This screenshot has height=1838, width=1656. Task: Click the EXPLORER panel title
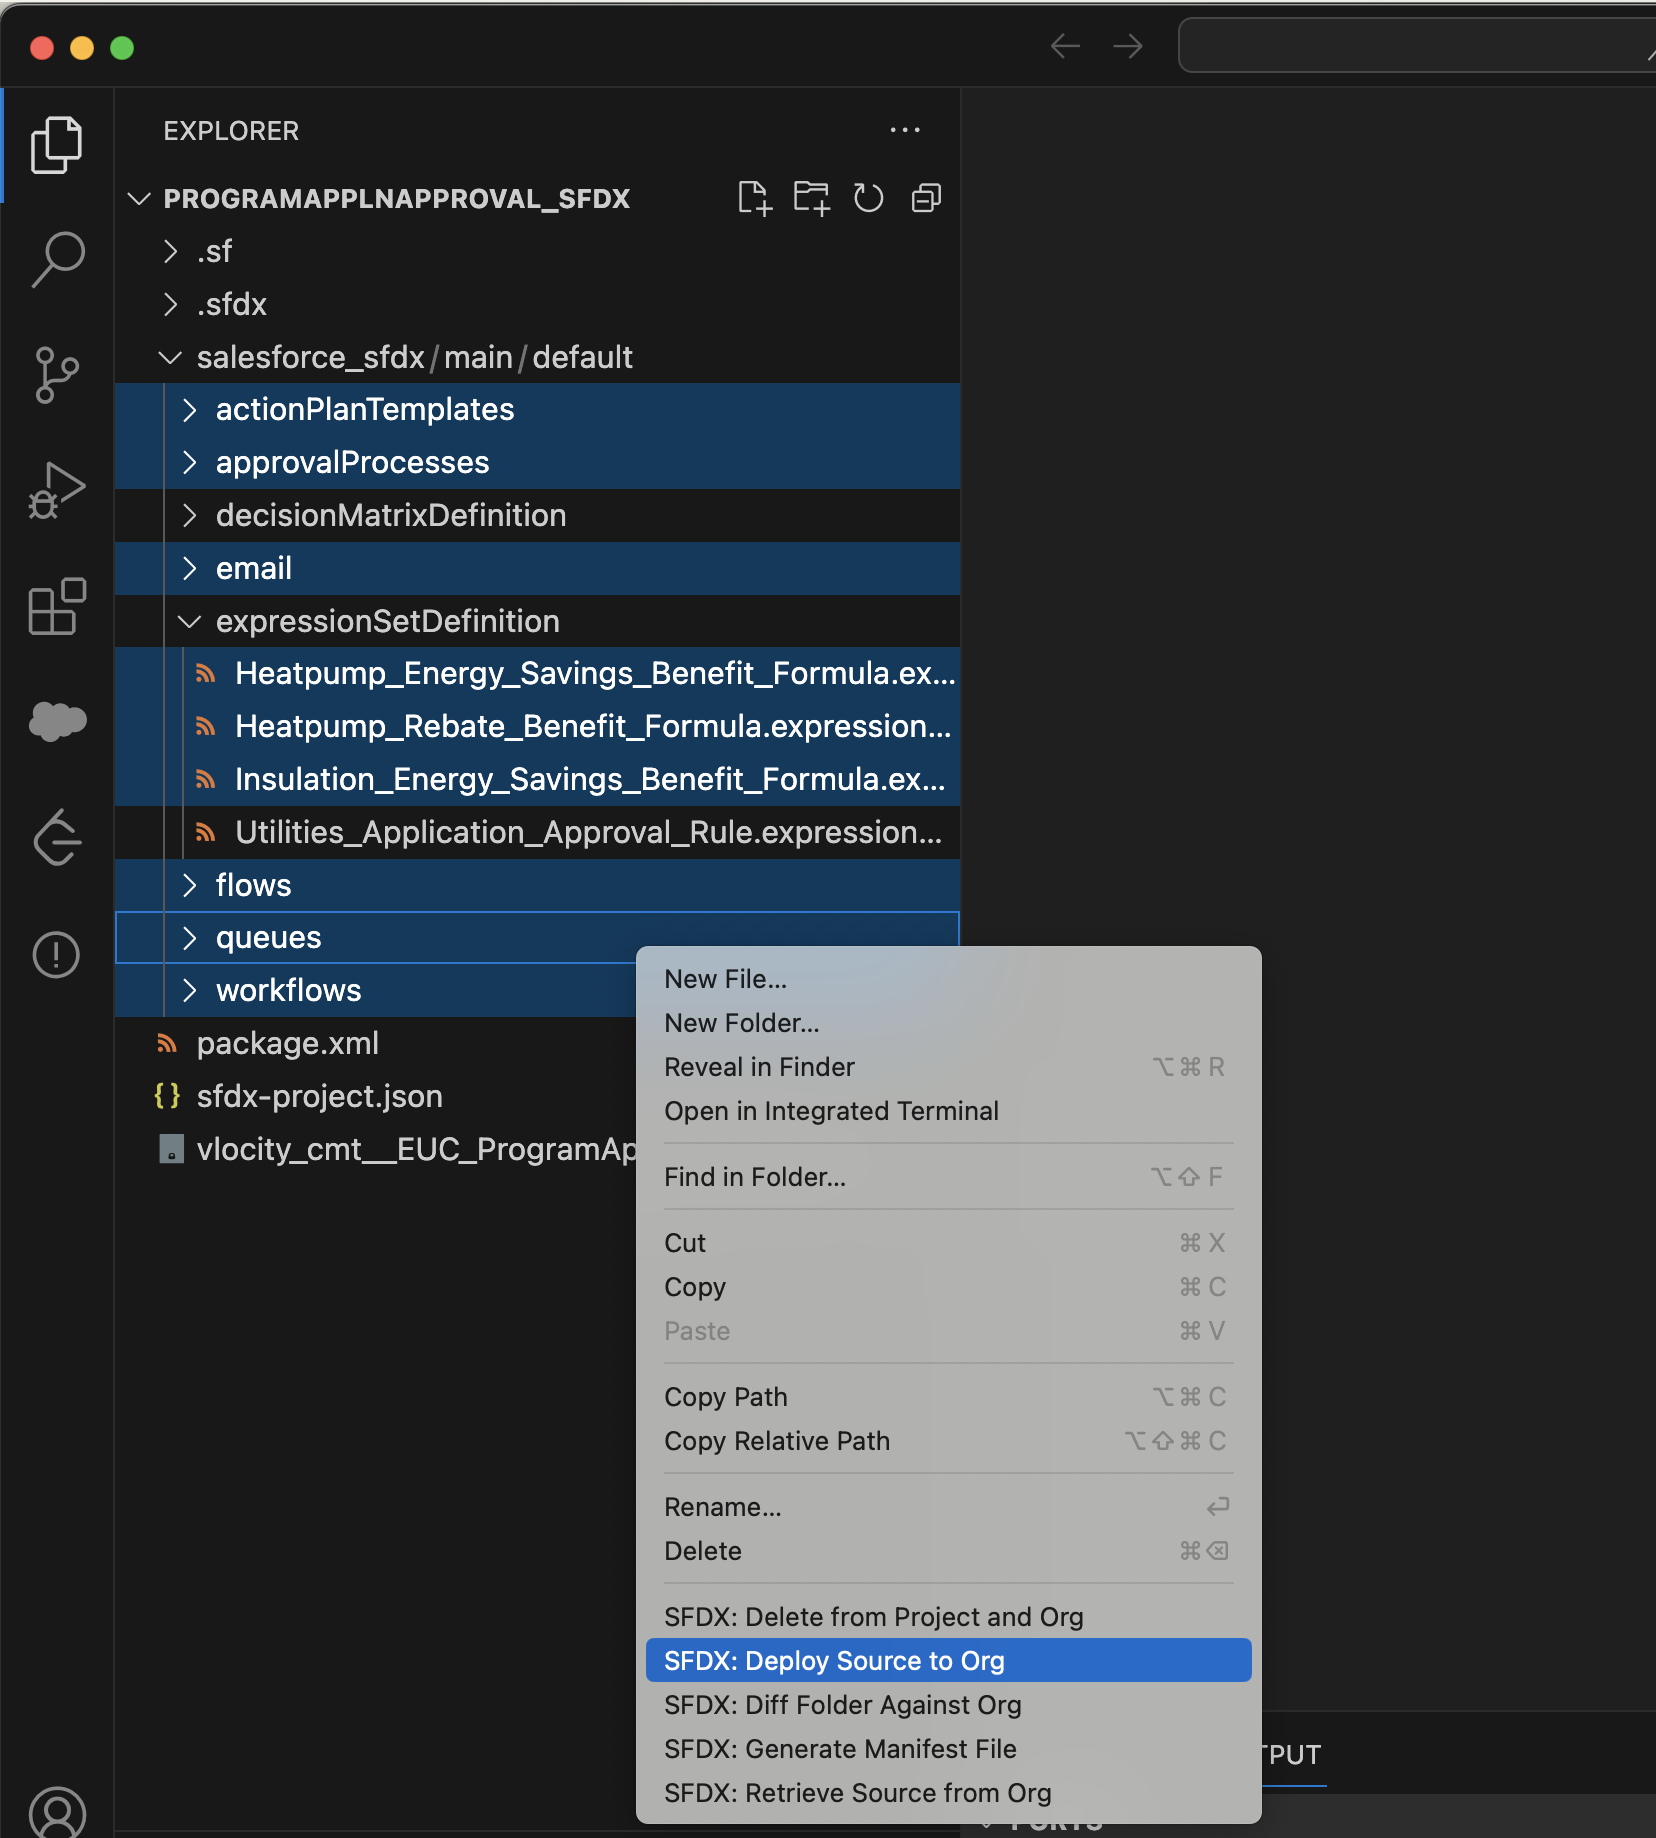point(231,131)
